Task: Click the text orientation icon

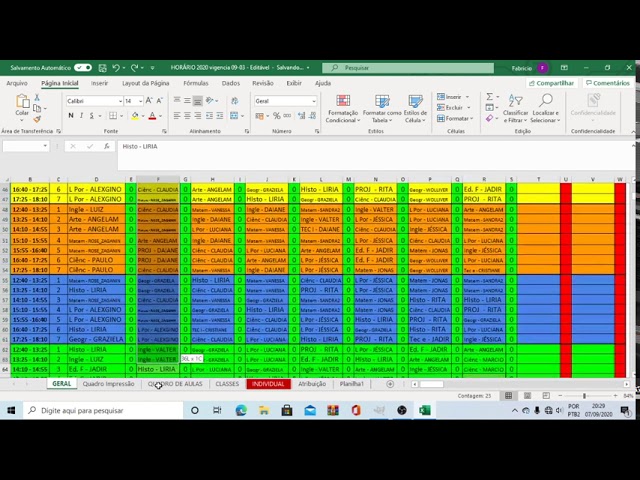Action: point(210,100)
